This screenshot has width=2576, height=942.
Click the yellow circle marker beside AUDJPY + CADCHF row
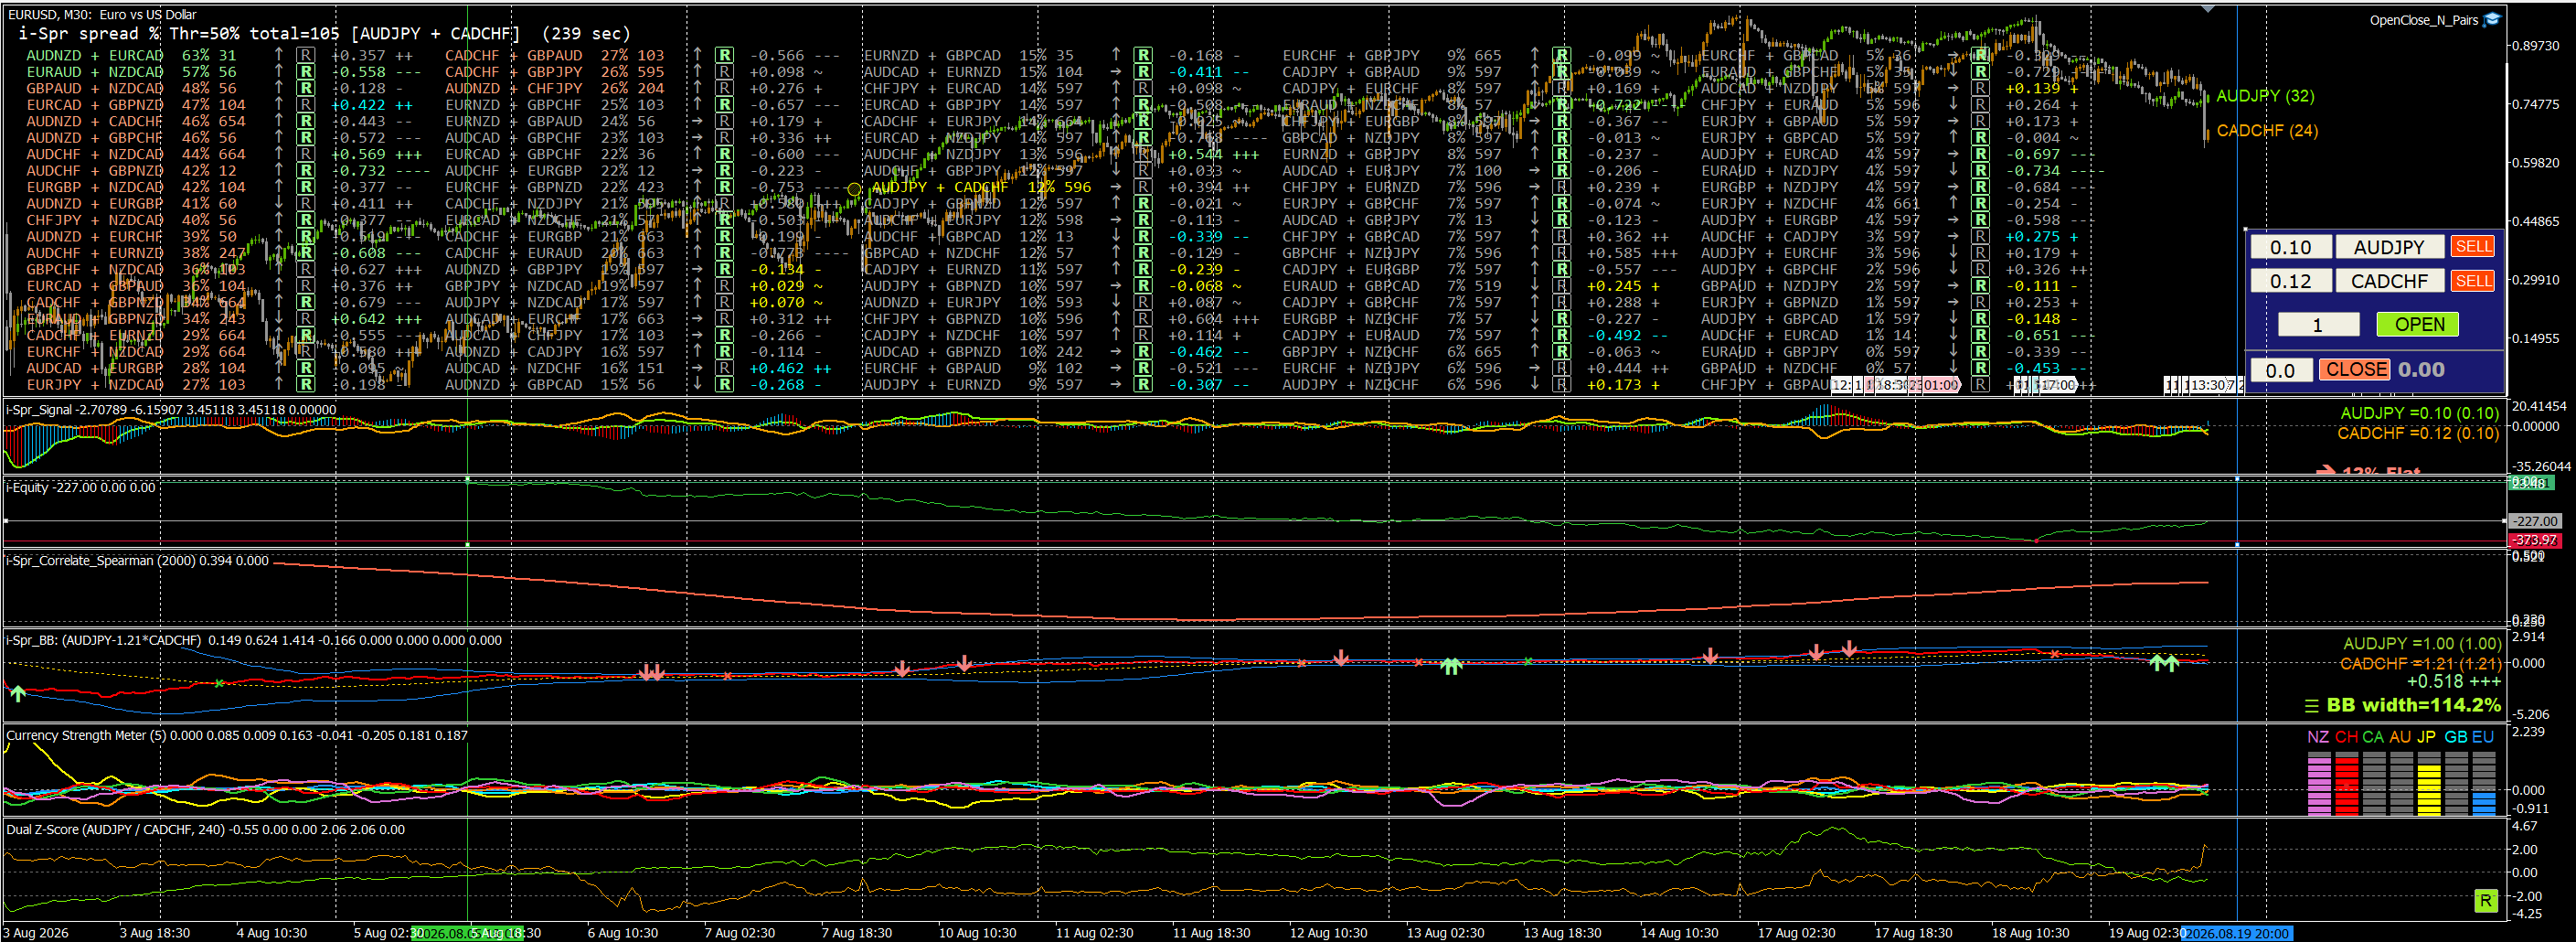tap(853, 188)
